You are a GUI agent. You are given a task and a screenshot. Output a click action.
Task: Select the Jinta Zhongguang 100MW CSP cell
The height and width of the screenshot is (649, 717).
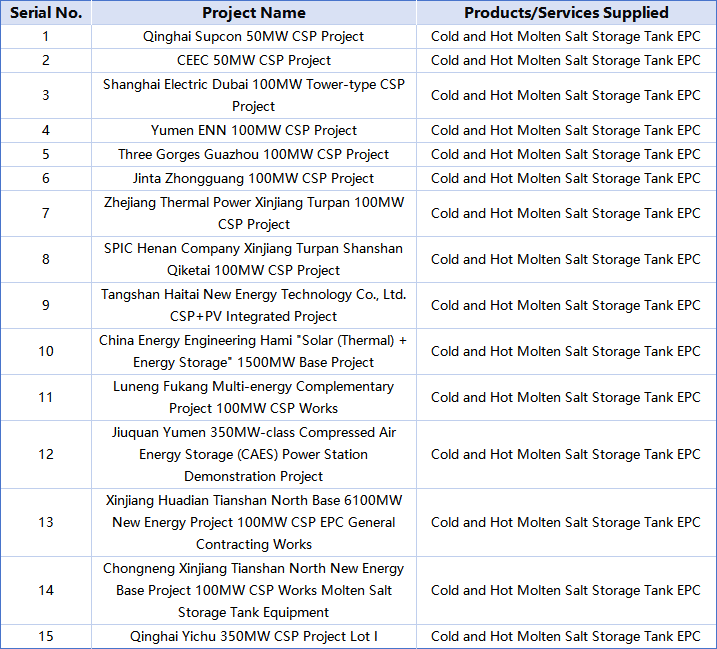tap(254, 178)
